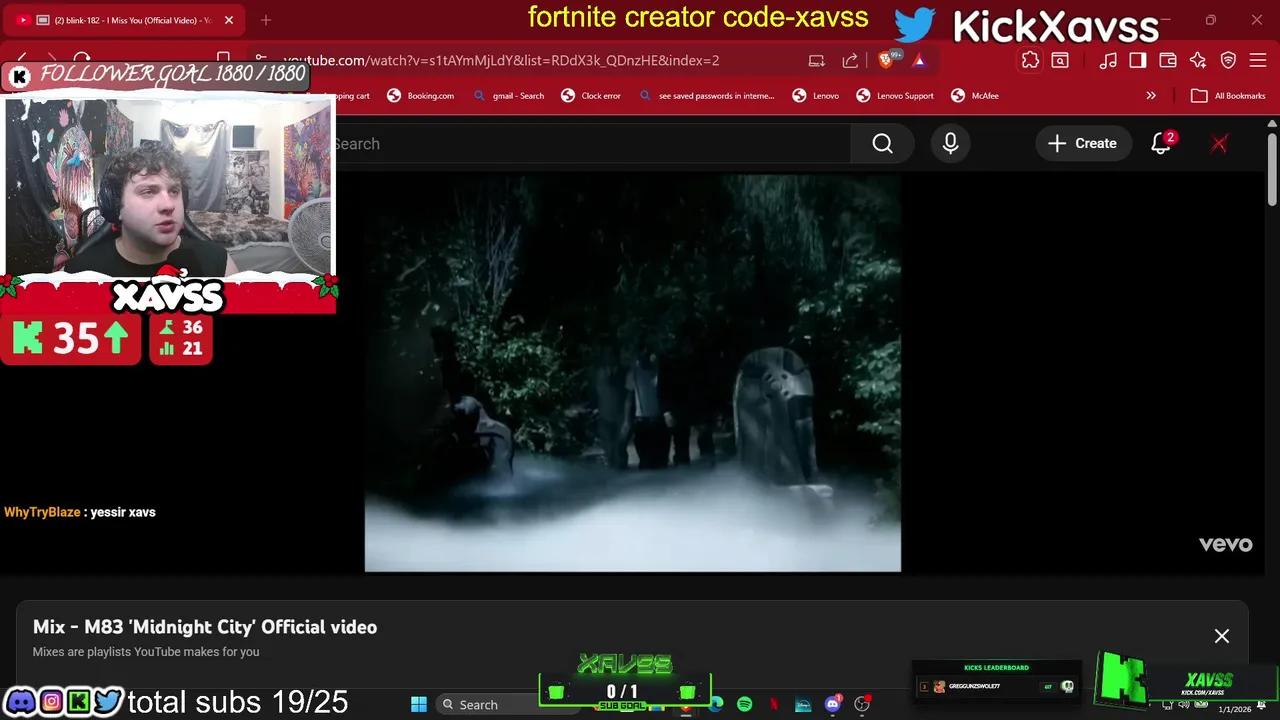Open Discord from the taskbar
Image resolution: width=1280 pixels, height=720 pixels.
tap(833, 705)
